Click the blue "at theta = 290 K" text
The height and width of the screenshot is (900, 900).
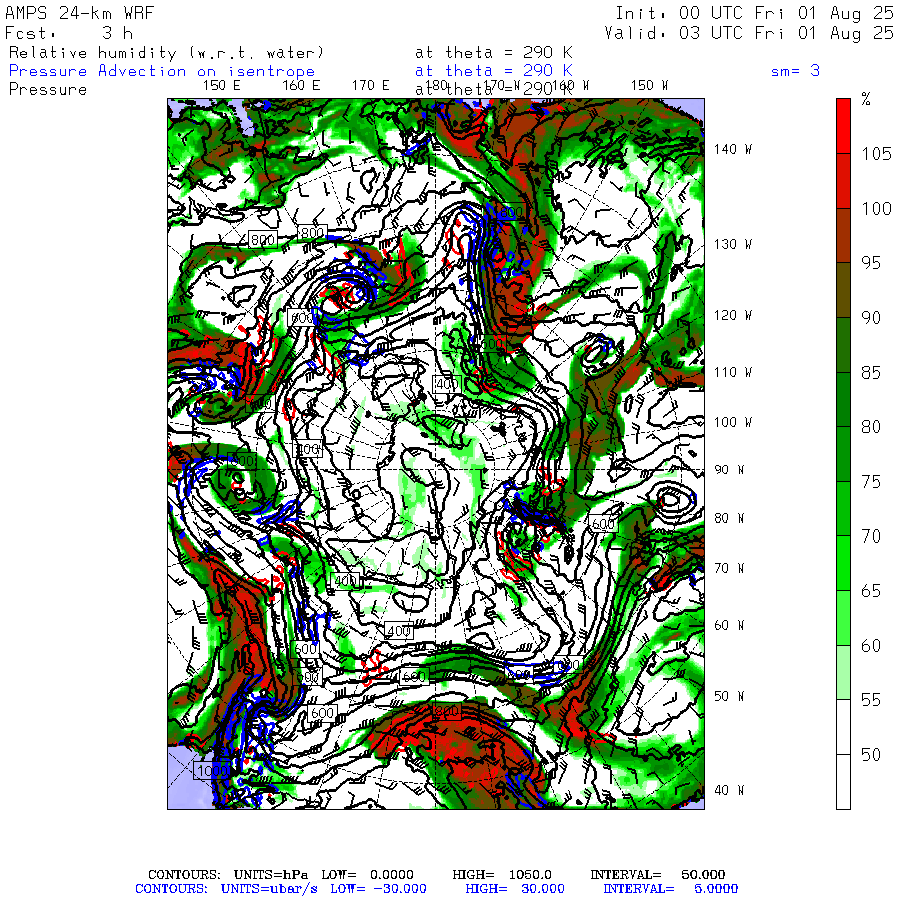[x=494, y=71]
